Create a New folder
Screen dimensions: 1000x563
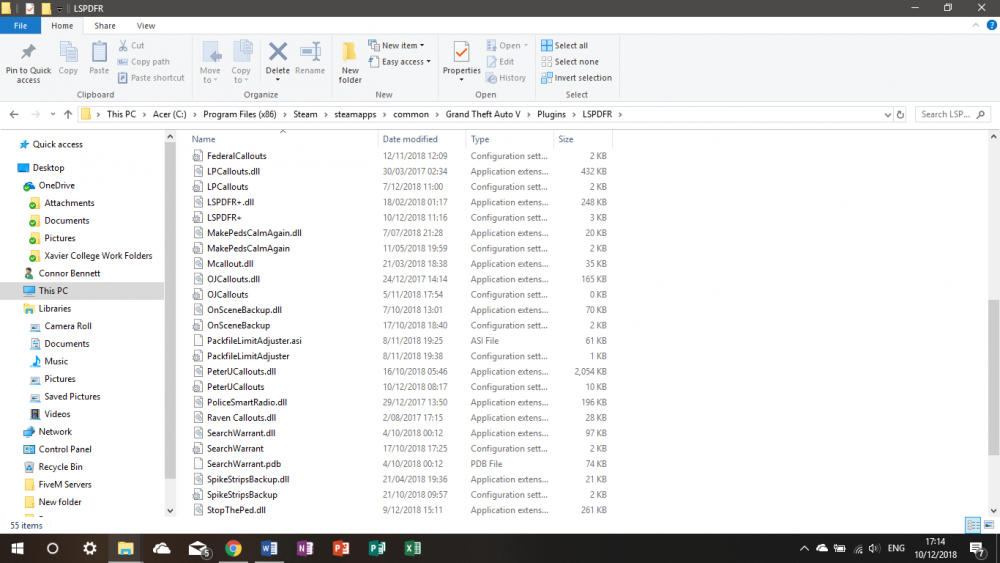pos(349,62)
